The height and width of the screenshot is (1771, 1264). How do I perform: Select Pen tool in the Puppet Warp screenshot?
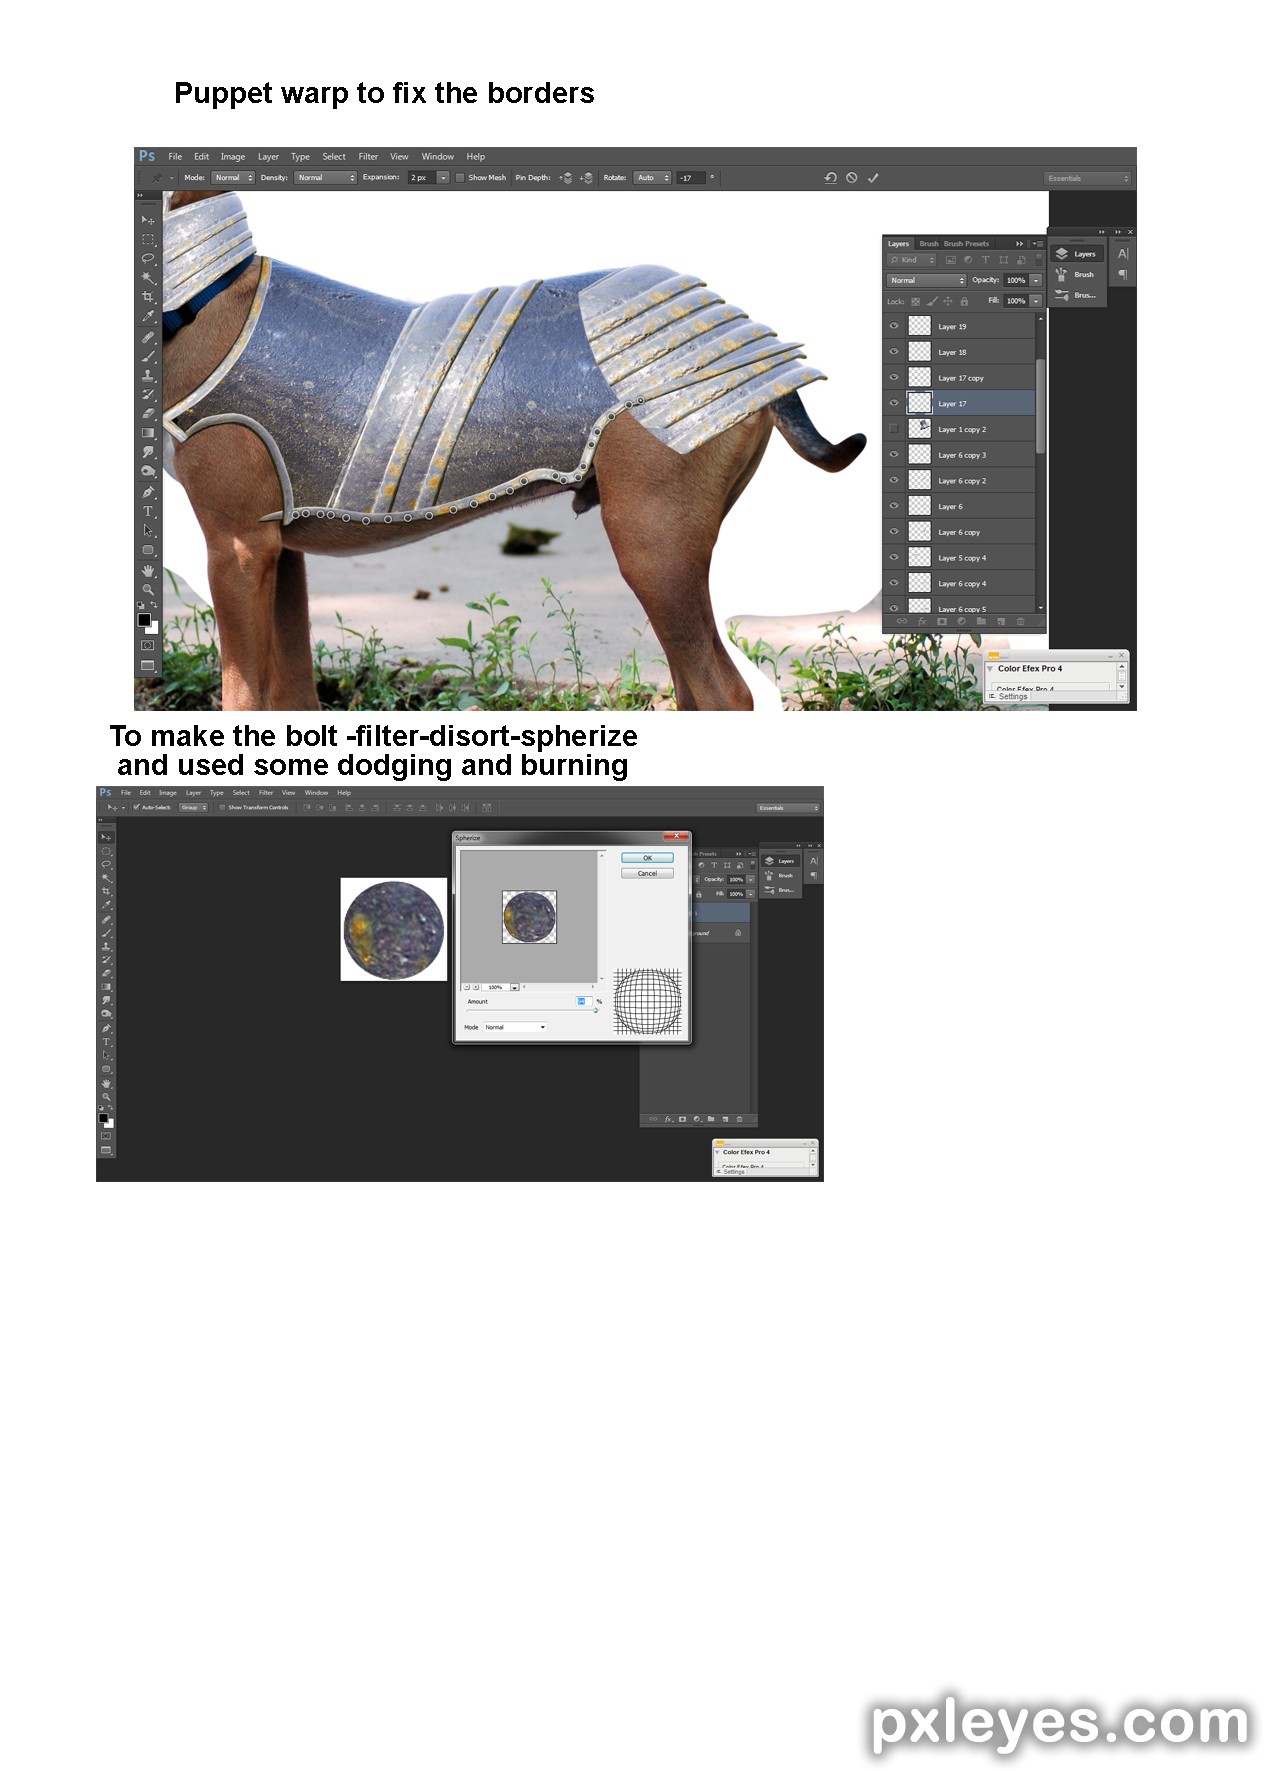147,492
